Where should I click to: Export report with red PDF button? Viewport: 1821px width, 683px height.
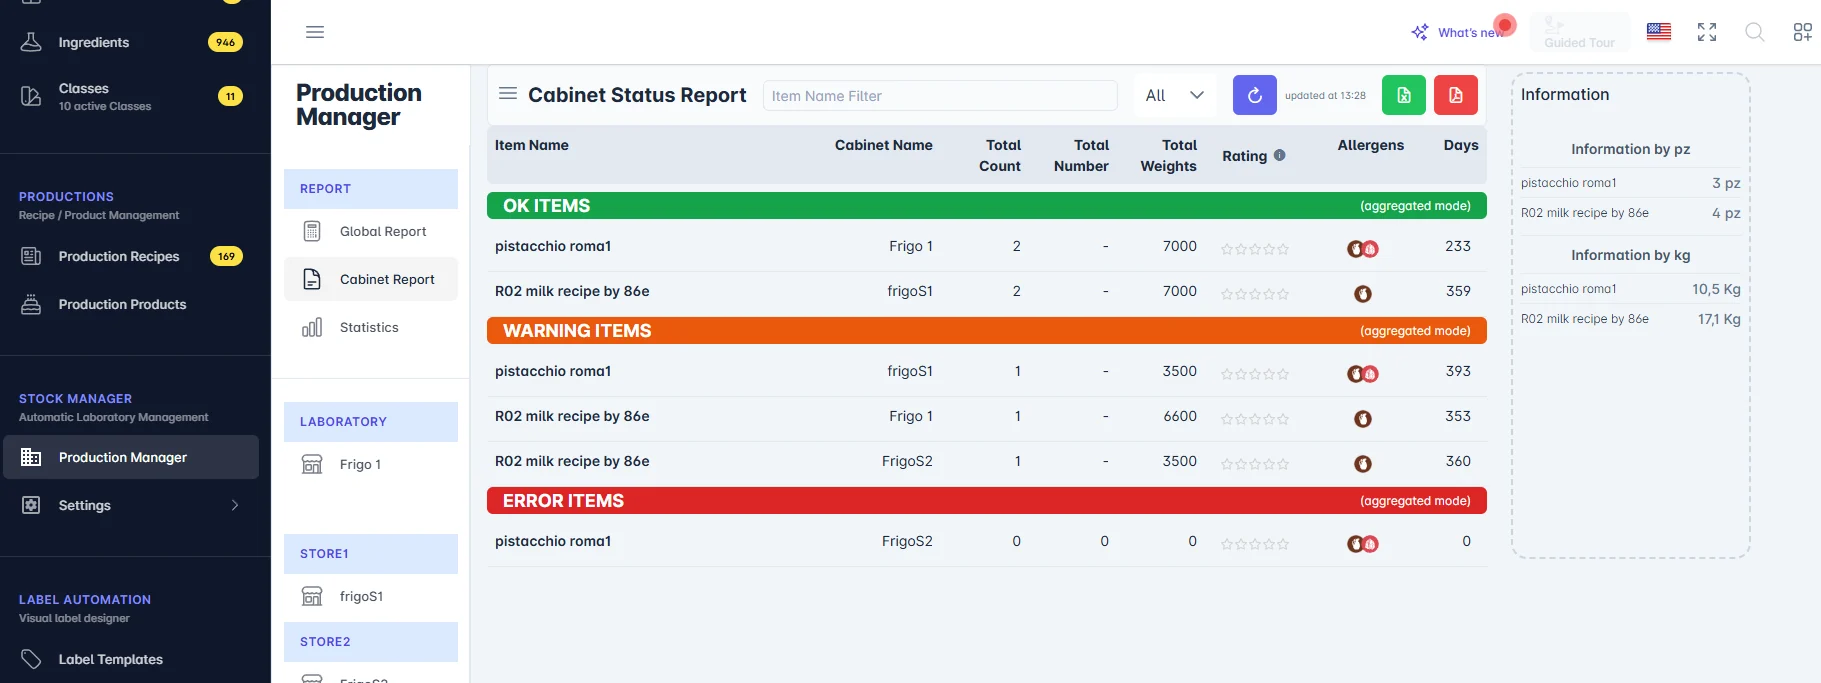pyautogui.click(x=1456, y=95)
